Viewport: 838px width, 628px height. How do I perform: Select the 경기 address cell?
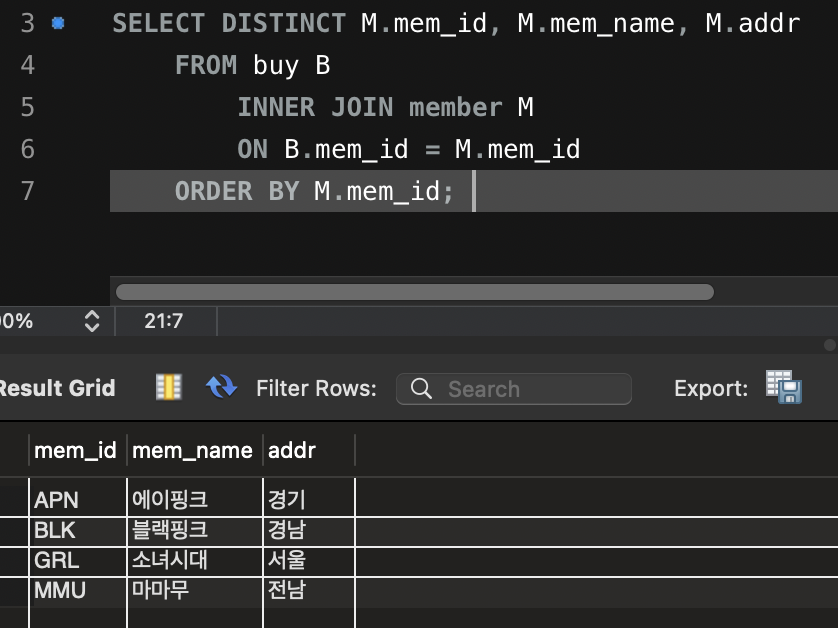point(309,500)
